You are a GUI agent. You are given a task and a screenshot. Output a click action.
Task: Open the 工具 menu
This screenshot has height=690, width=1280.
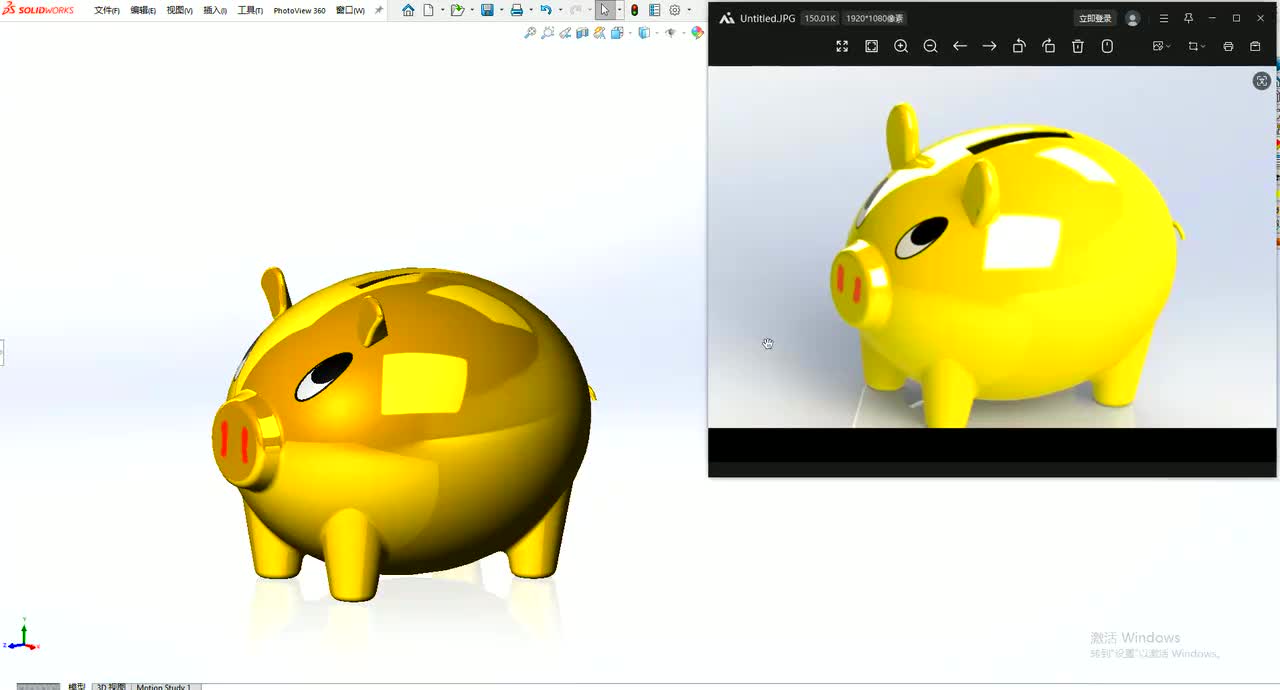click(250, 10)
